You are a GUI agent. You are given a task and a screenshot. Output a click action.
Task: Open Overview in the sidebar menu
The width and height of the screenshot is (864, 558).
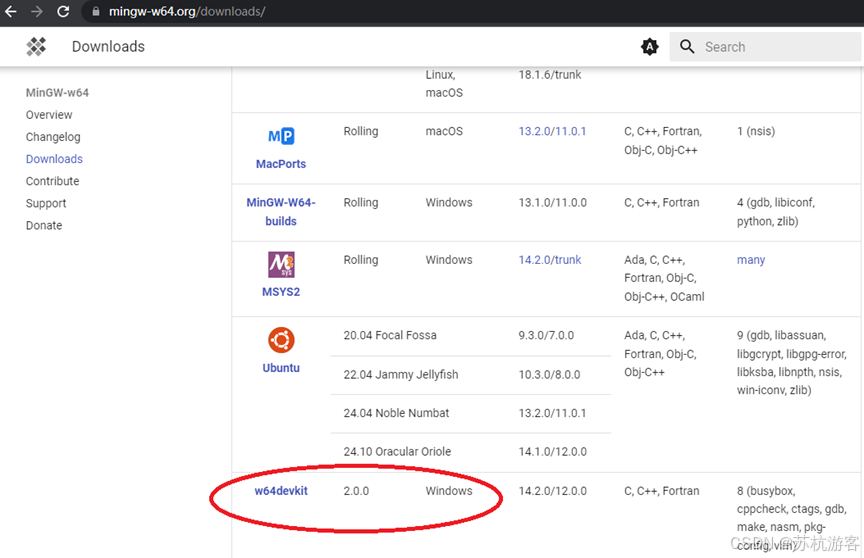[49, 115]
